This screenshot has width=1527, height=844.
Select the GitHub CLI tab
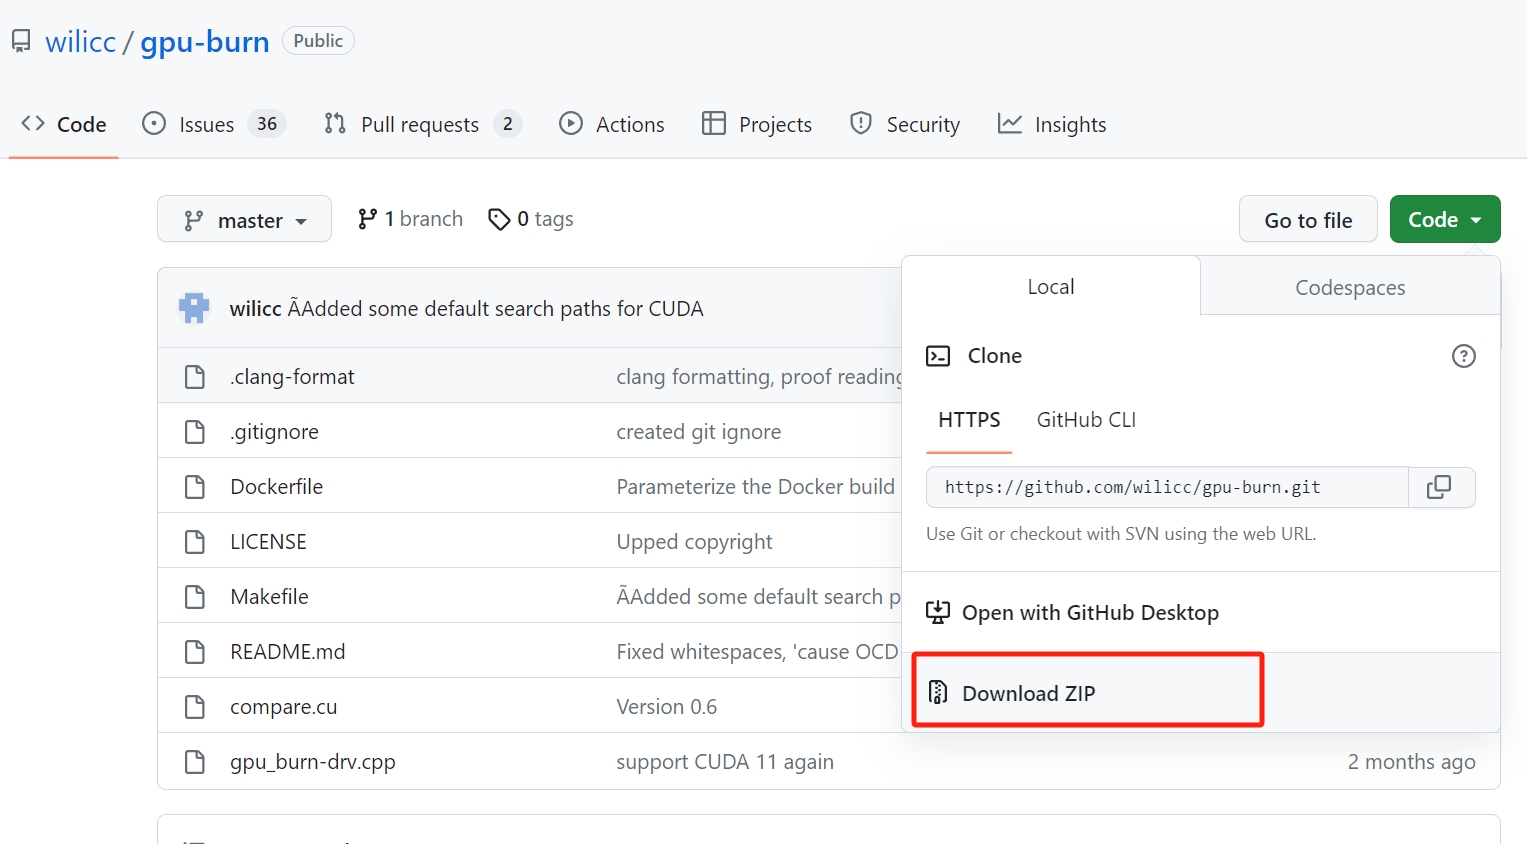point(1085,419)
